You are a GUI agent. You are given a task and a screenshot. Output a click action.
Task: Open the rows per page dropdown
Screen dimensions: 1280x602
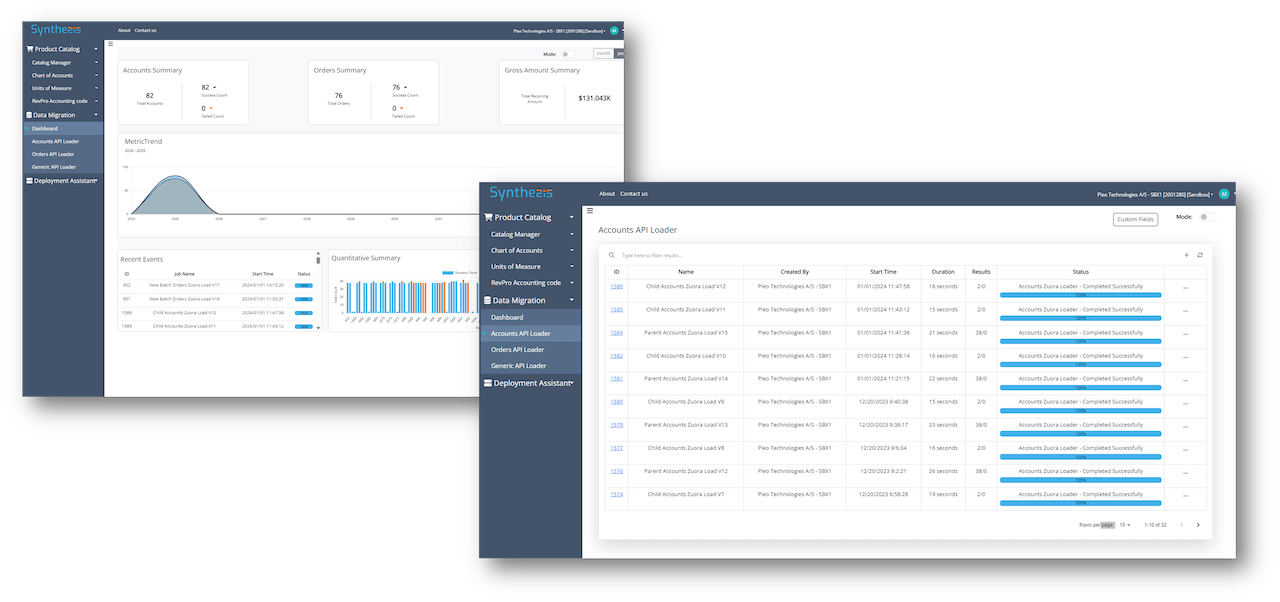(1125, 525)
